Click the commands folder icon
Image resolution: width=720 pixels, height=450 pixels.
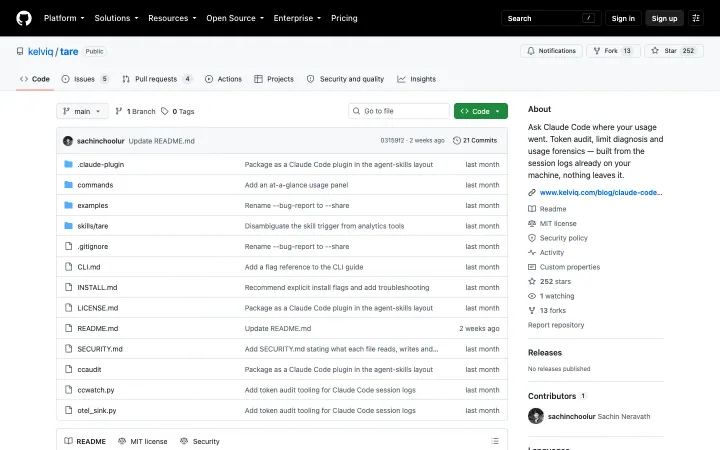68,185
